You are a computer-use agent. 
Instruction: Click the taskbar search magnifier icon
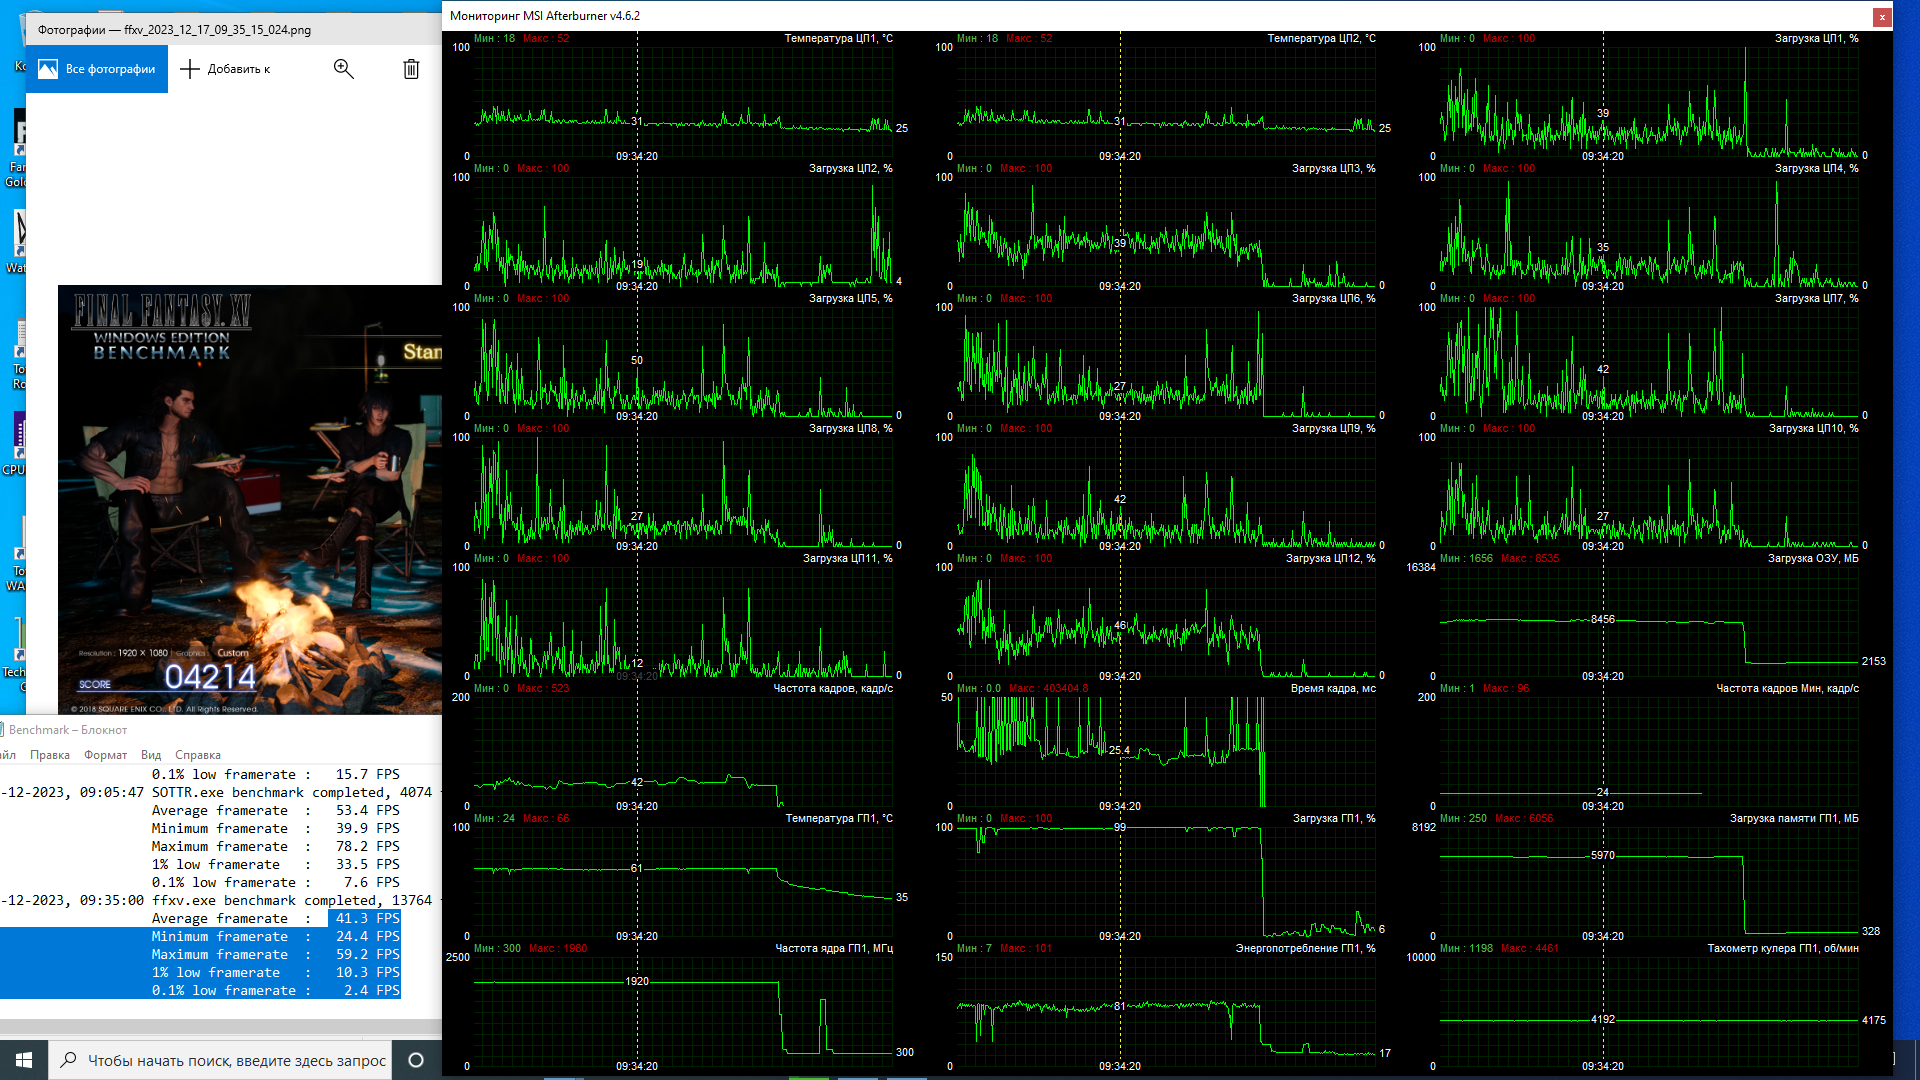(x=69, y=1060)
